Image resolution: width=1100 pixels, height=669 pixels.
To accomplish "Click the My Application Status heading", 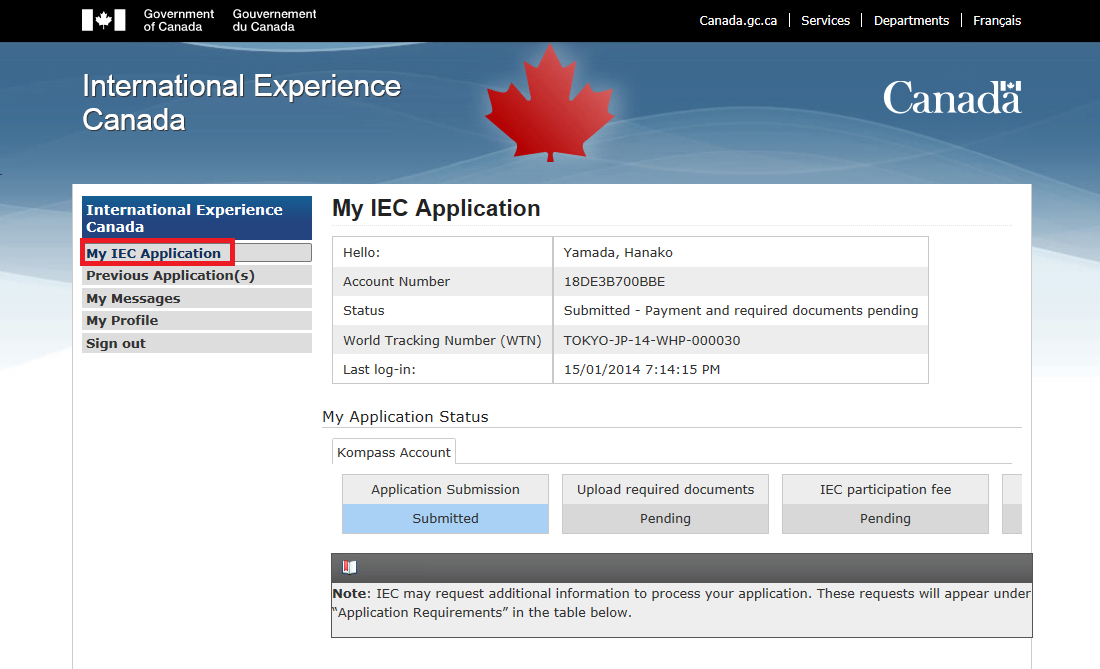I will click(x=405, y=417).
